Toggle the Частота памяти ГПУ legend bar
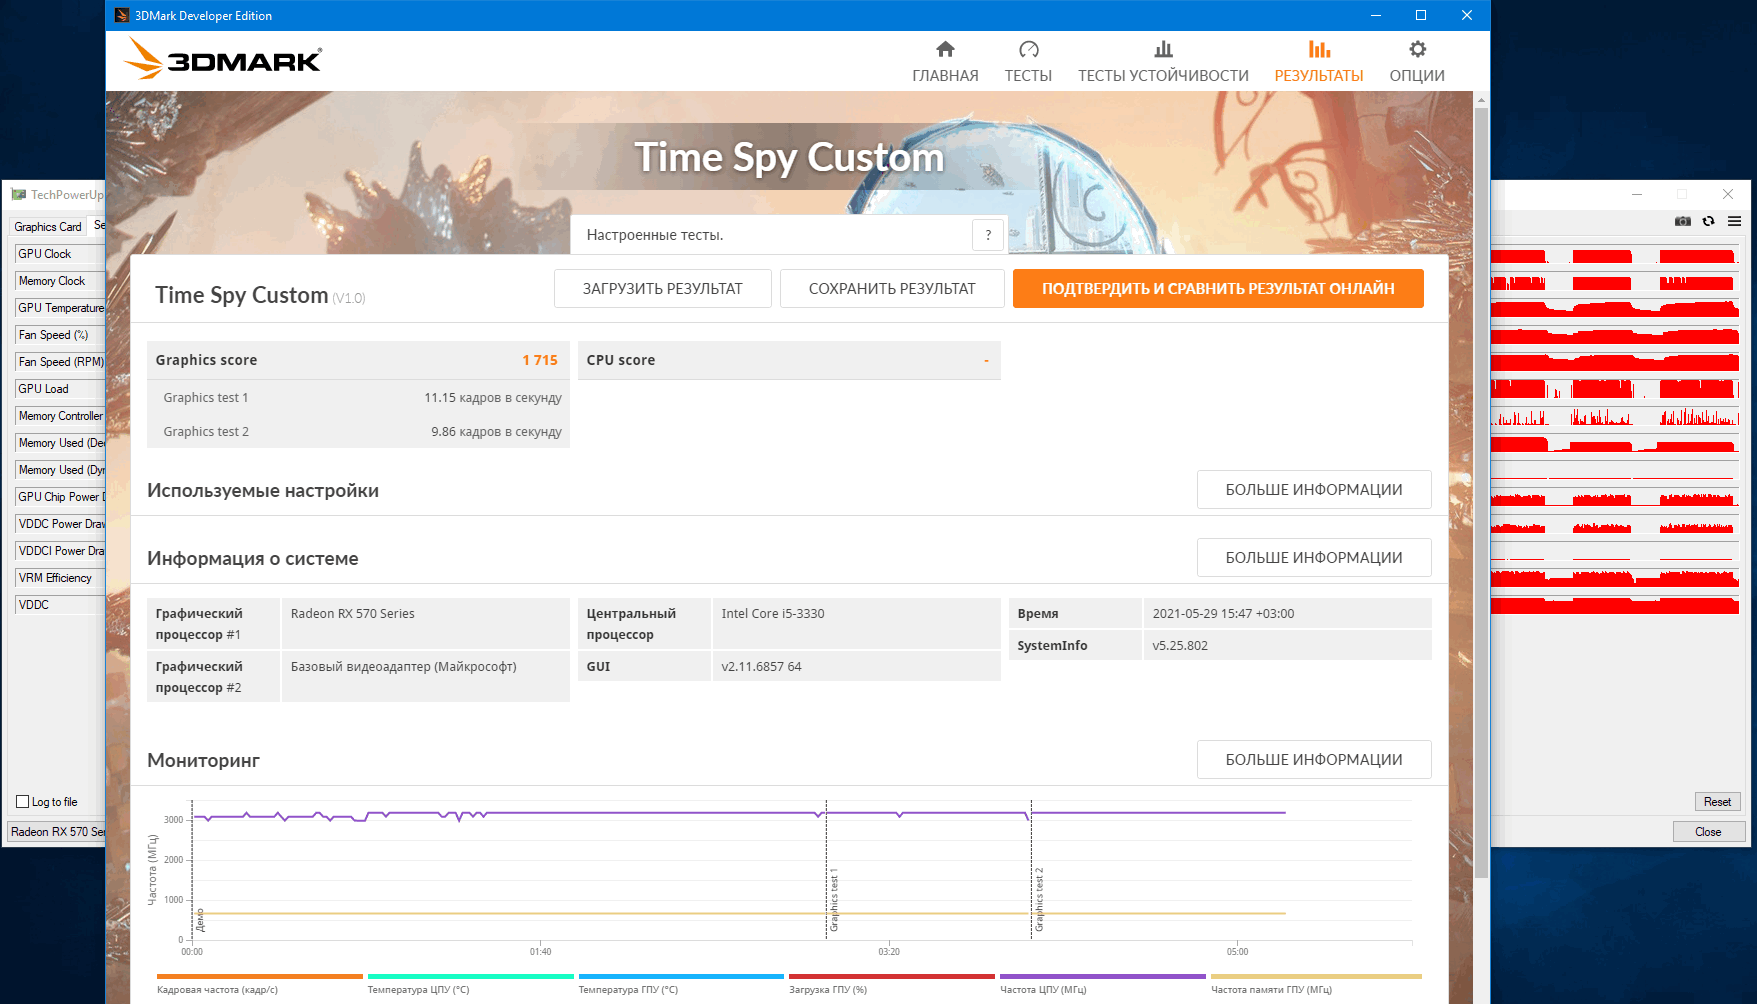 1316,977
